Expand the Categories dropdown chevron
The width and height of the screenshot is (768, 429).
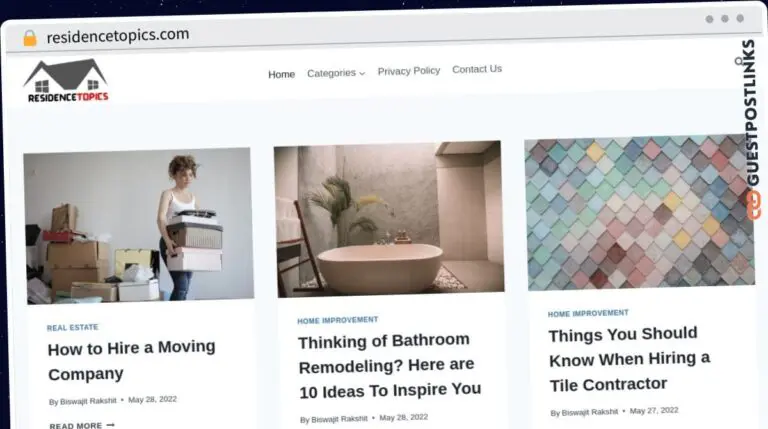[362, 73]
